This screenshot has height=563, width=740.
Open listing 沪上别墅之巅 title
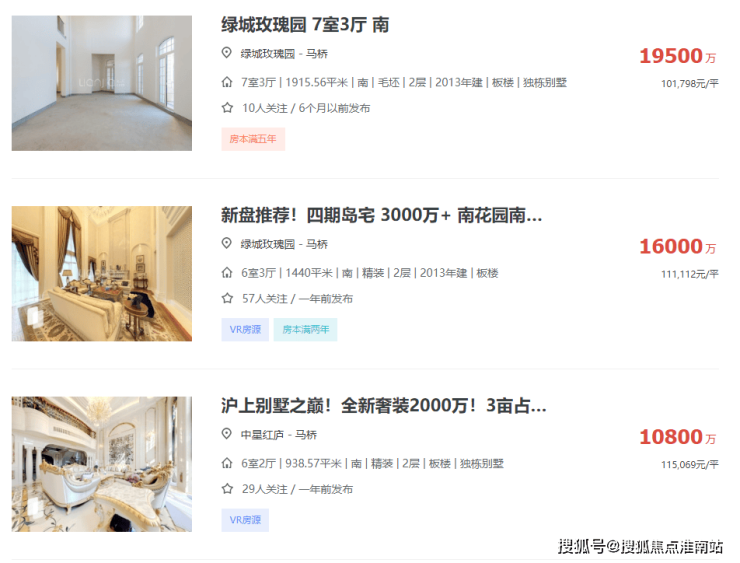[x=384, y=406]
